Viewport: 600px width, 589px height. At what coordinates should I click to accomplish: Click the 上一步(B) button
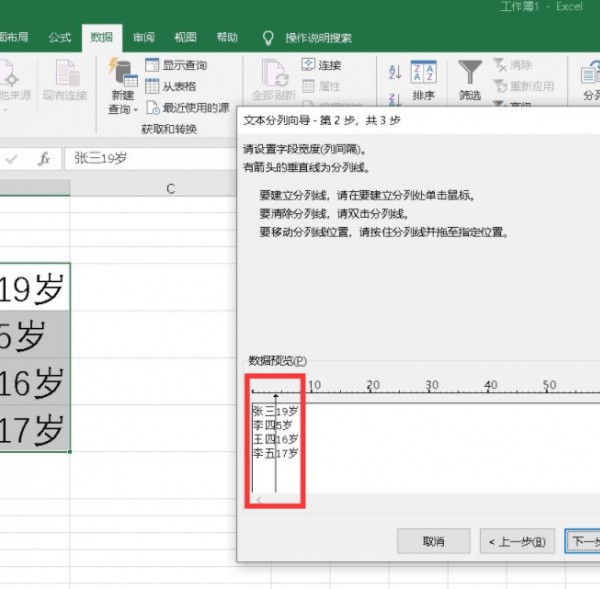(x=517, y=541)
